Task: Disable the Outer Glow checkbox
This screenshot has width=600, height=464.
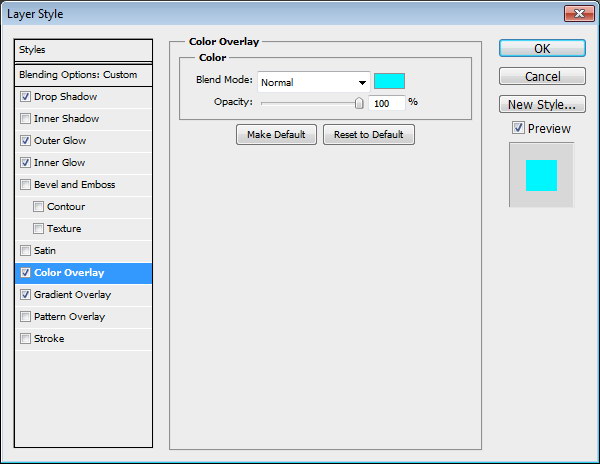Action: pos(25,141)
